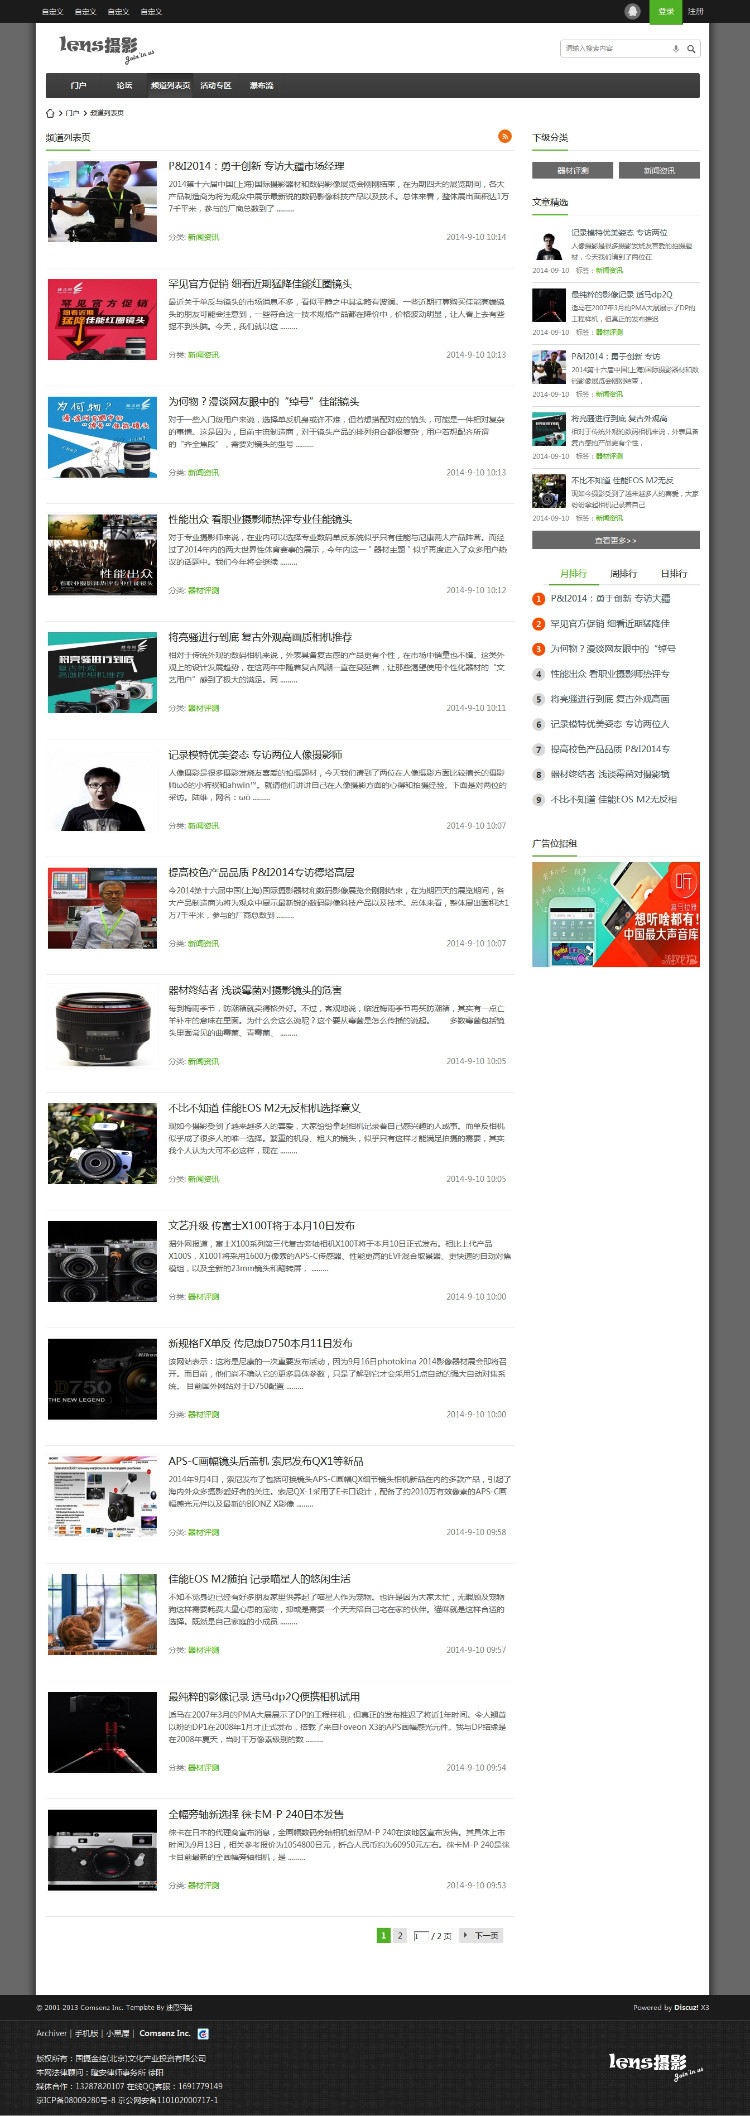Viewport: 750px width, 2116px height.
Task: Open the 富士X100T article thumbnail
Action: [102, 1261]
